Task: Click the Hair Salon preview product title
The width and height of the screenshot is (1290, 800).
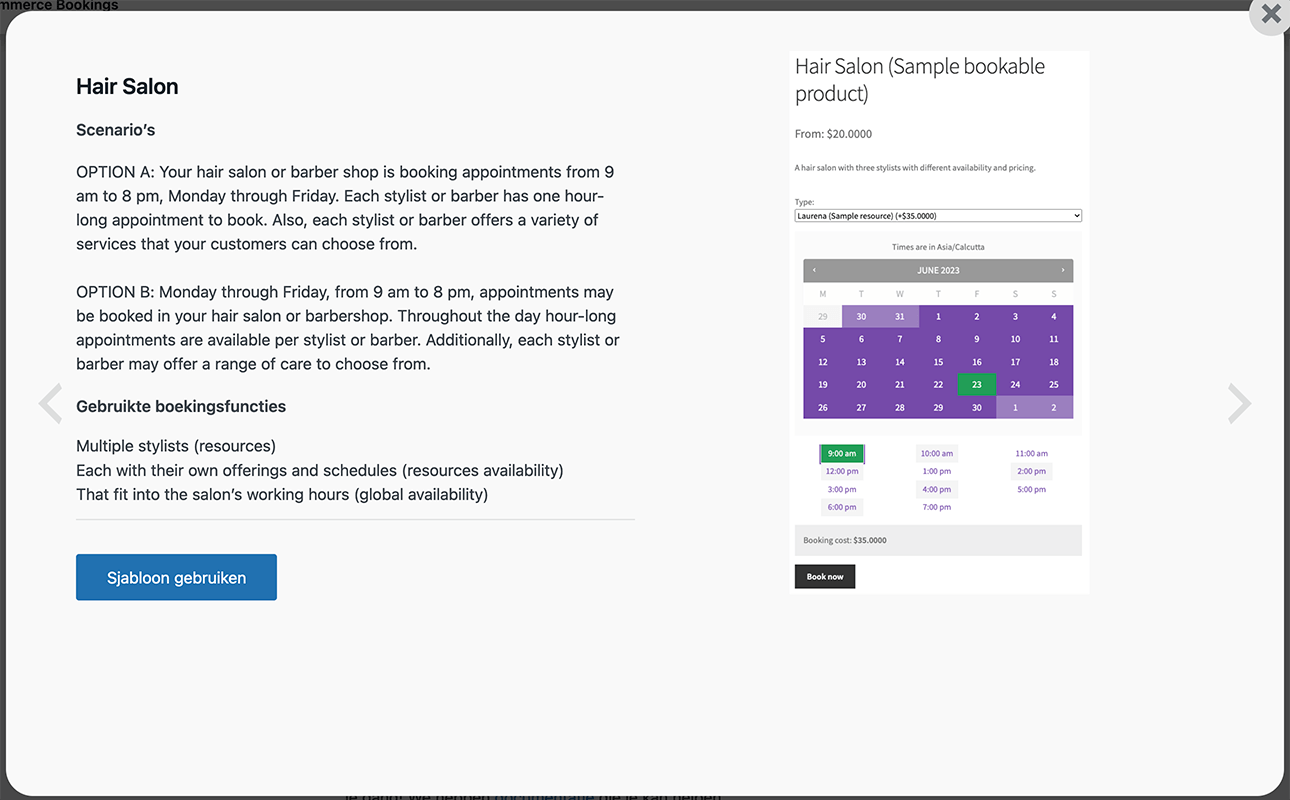Action: click(x=919, y=80)
